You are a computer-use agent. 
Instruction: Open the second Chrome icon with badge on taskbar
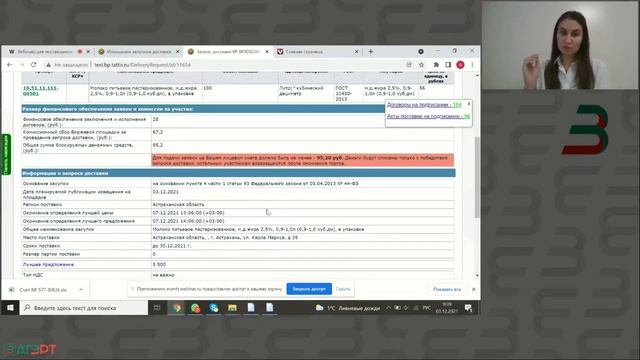click(x=195, y=308)
